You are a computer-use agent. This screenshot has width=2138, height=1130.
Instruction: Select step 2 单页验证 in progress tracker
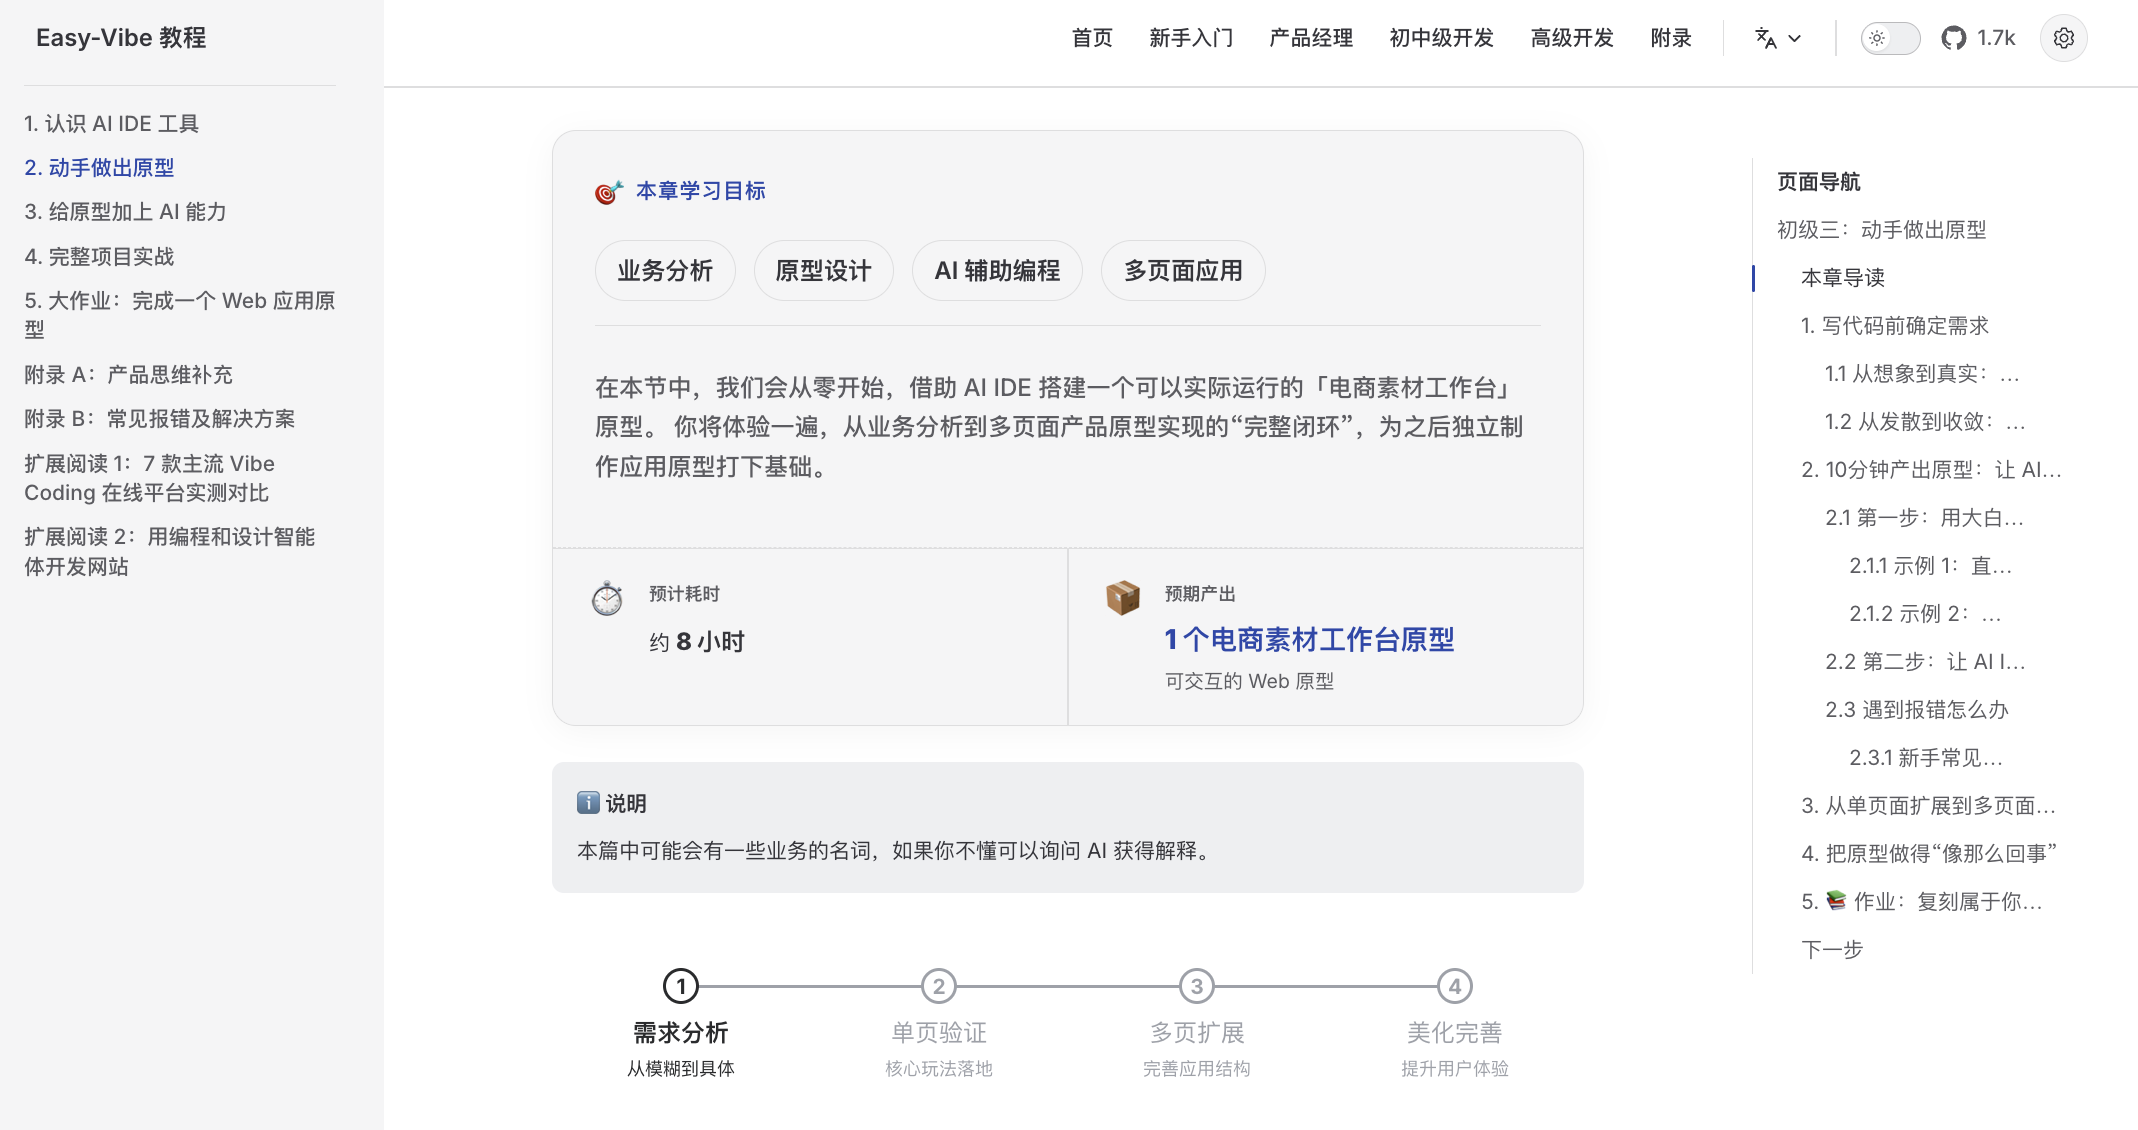click(938, 987)
